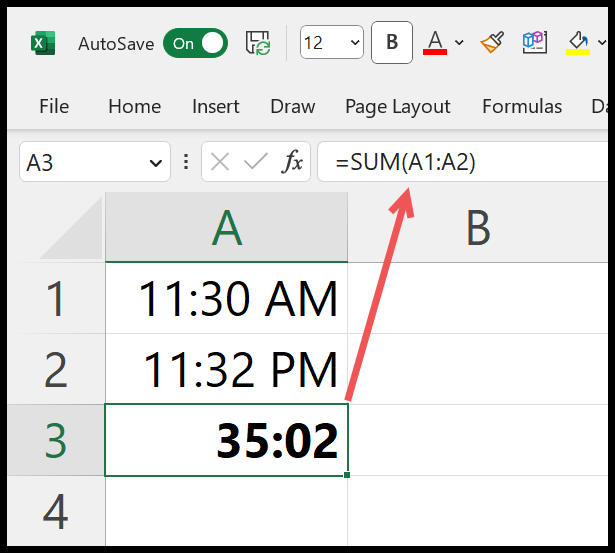Expand the Name Box dropdown chevron

(156, 163)
